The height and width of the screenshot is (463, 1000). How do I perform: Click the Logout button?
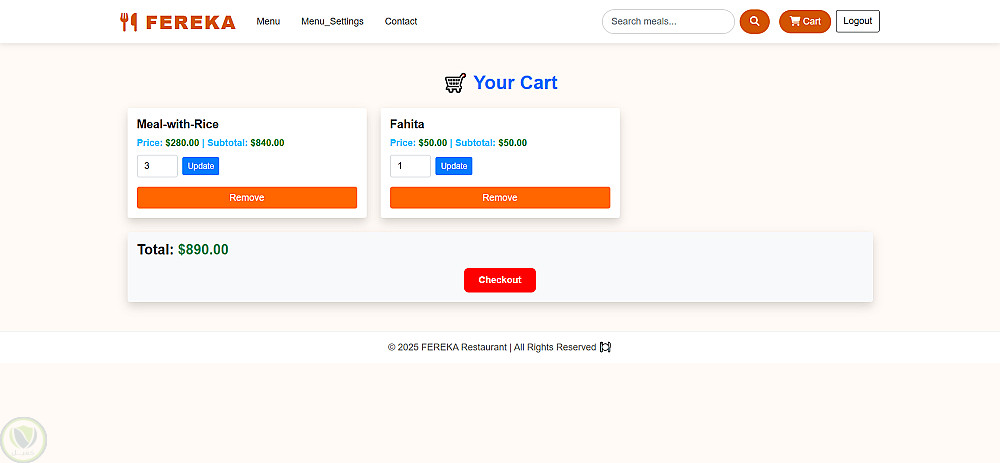coord(858,21)
